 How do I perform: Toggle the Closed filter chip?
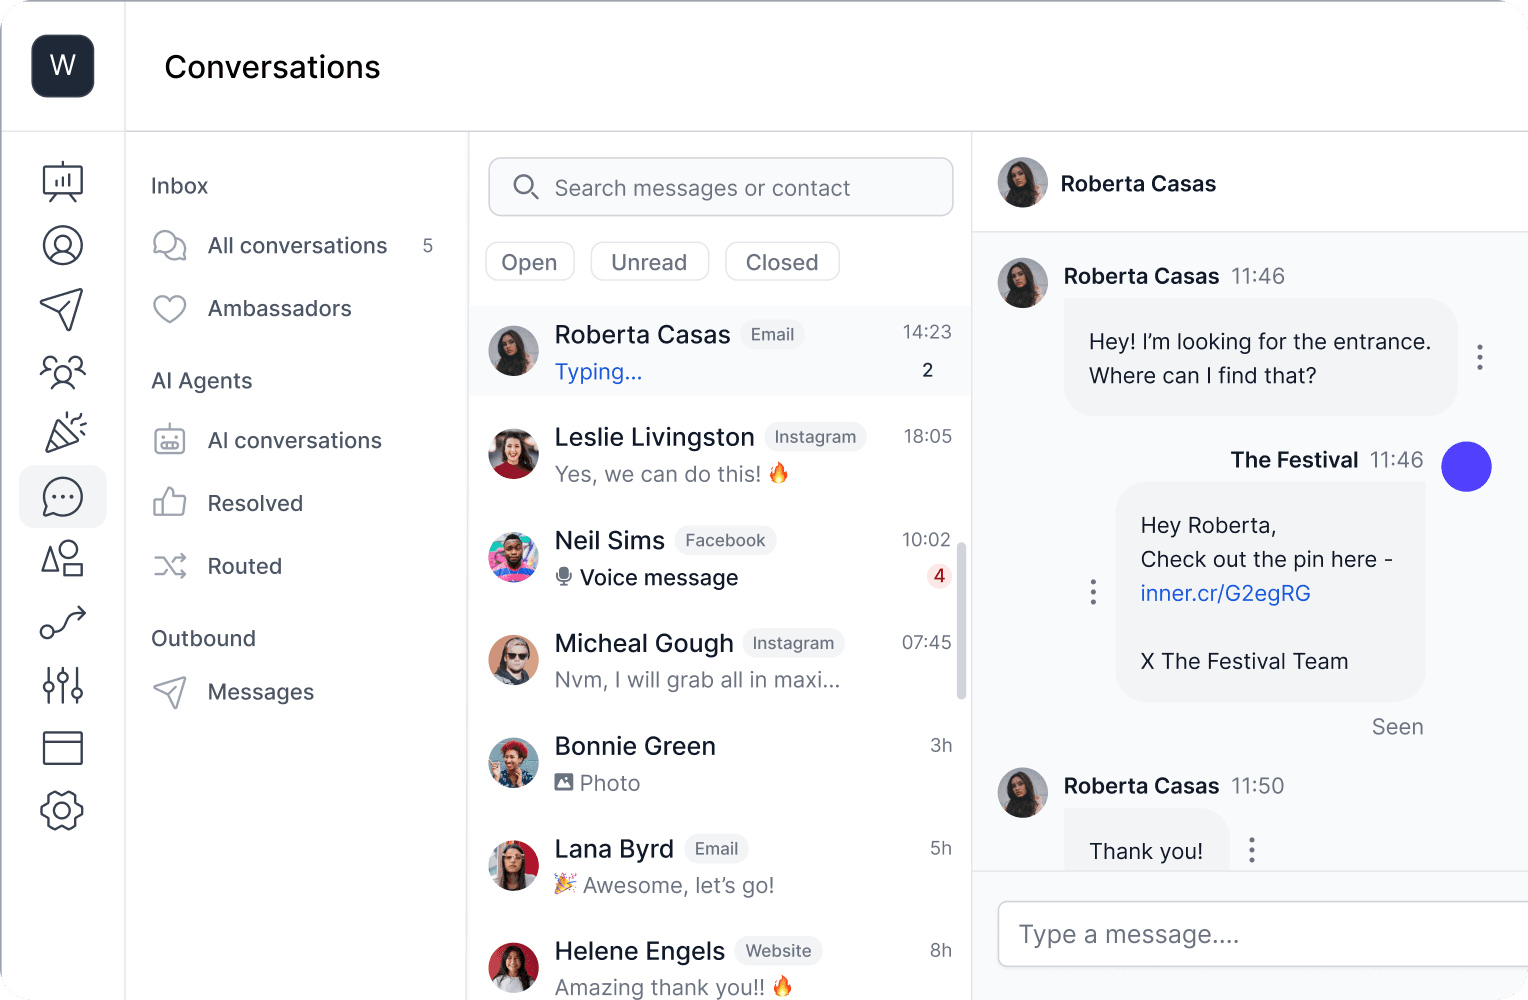pos(781,262)
